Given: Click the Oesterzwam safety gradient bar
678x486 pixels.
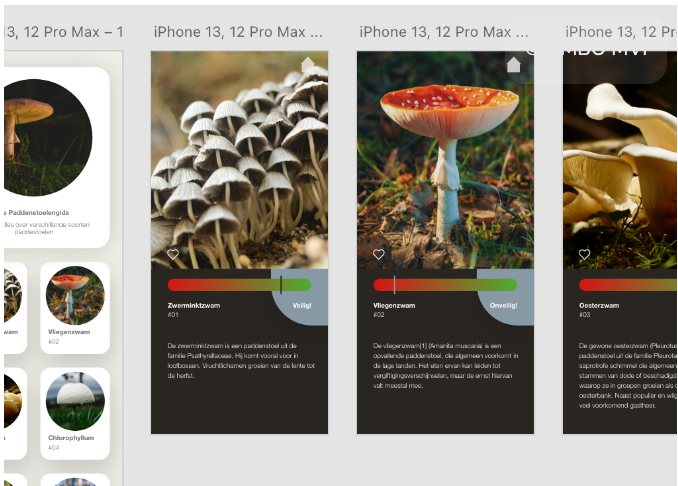Looking at the screenshot, I should (628, 285).
